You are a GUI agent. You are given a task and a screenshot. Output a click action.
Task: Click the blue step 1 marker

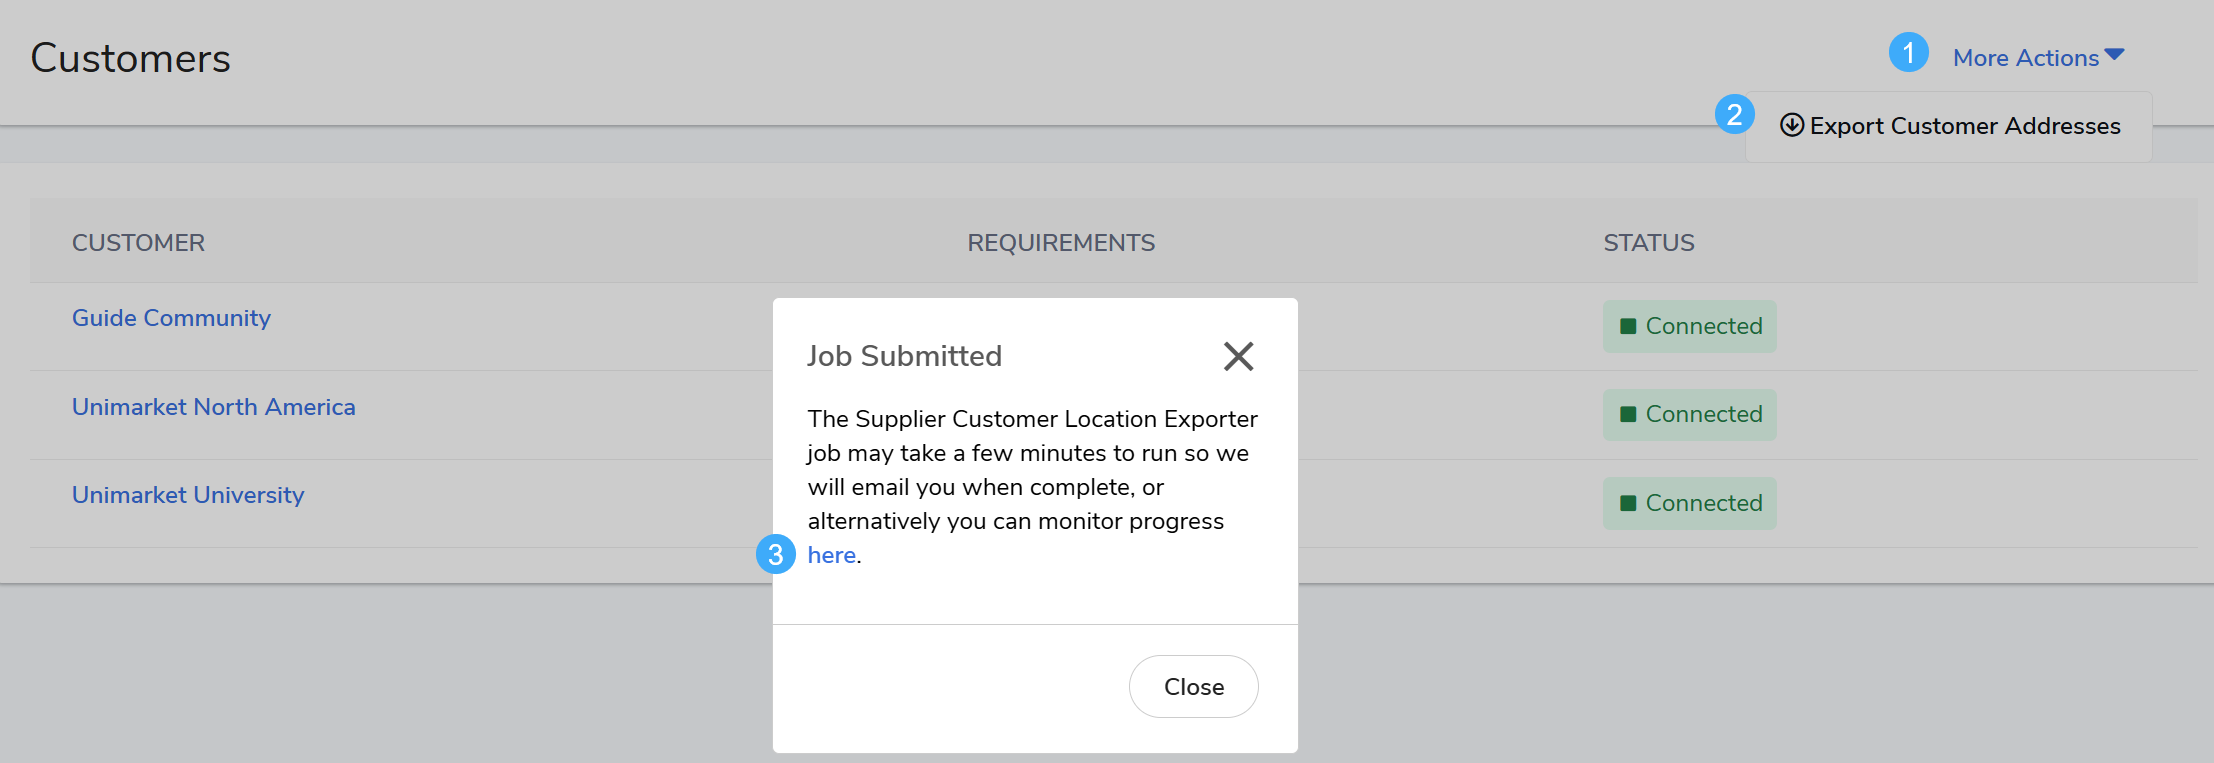(1908, 52)
